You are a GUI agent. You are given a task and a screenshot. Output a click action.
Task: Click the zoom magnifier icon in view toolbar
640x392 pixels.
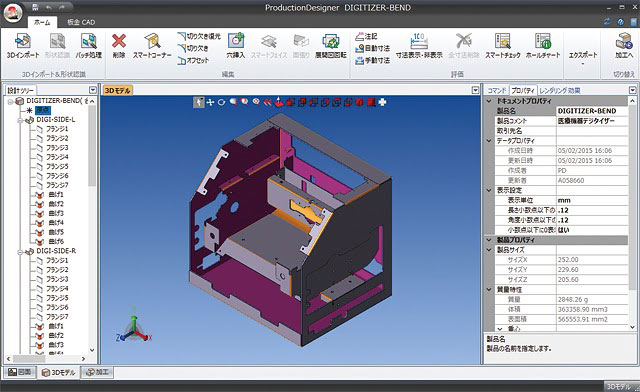point(256,102)
